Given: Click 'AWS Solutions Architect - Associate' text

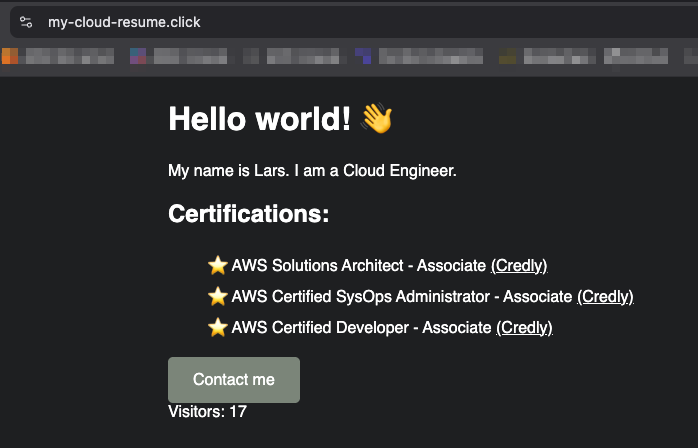Looking at the screenshot, I should [359, 265].
